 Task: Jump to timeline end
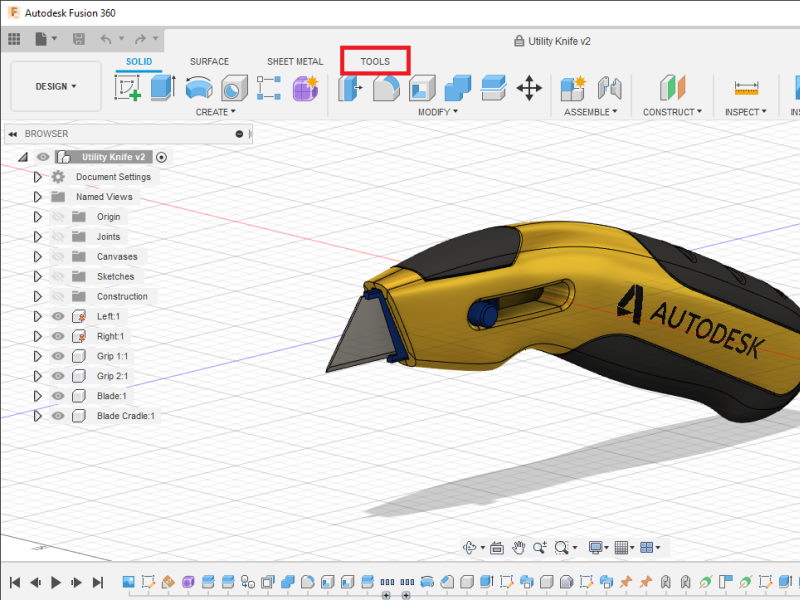coord(98,582)
